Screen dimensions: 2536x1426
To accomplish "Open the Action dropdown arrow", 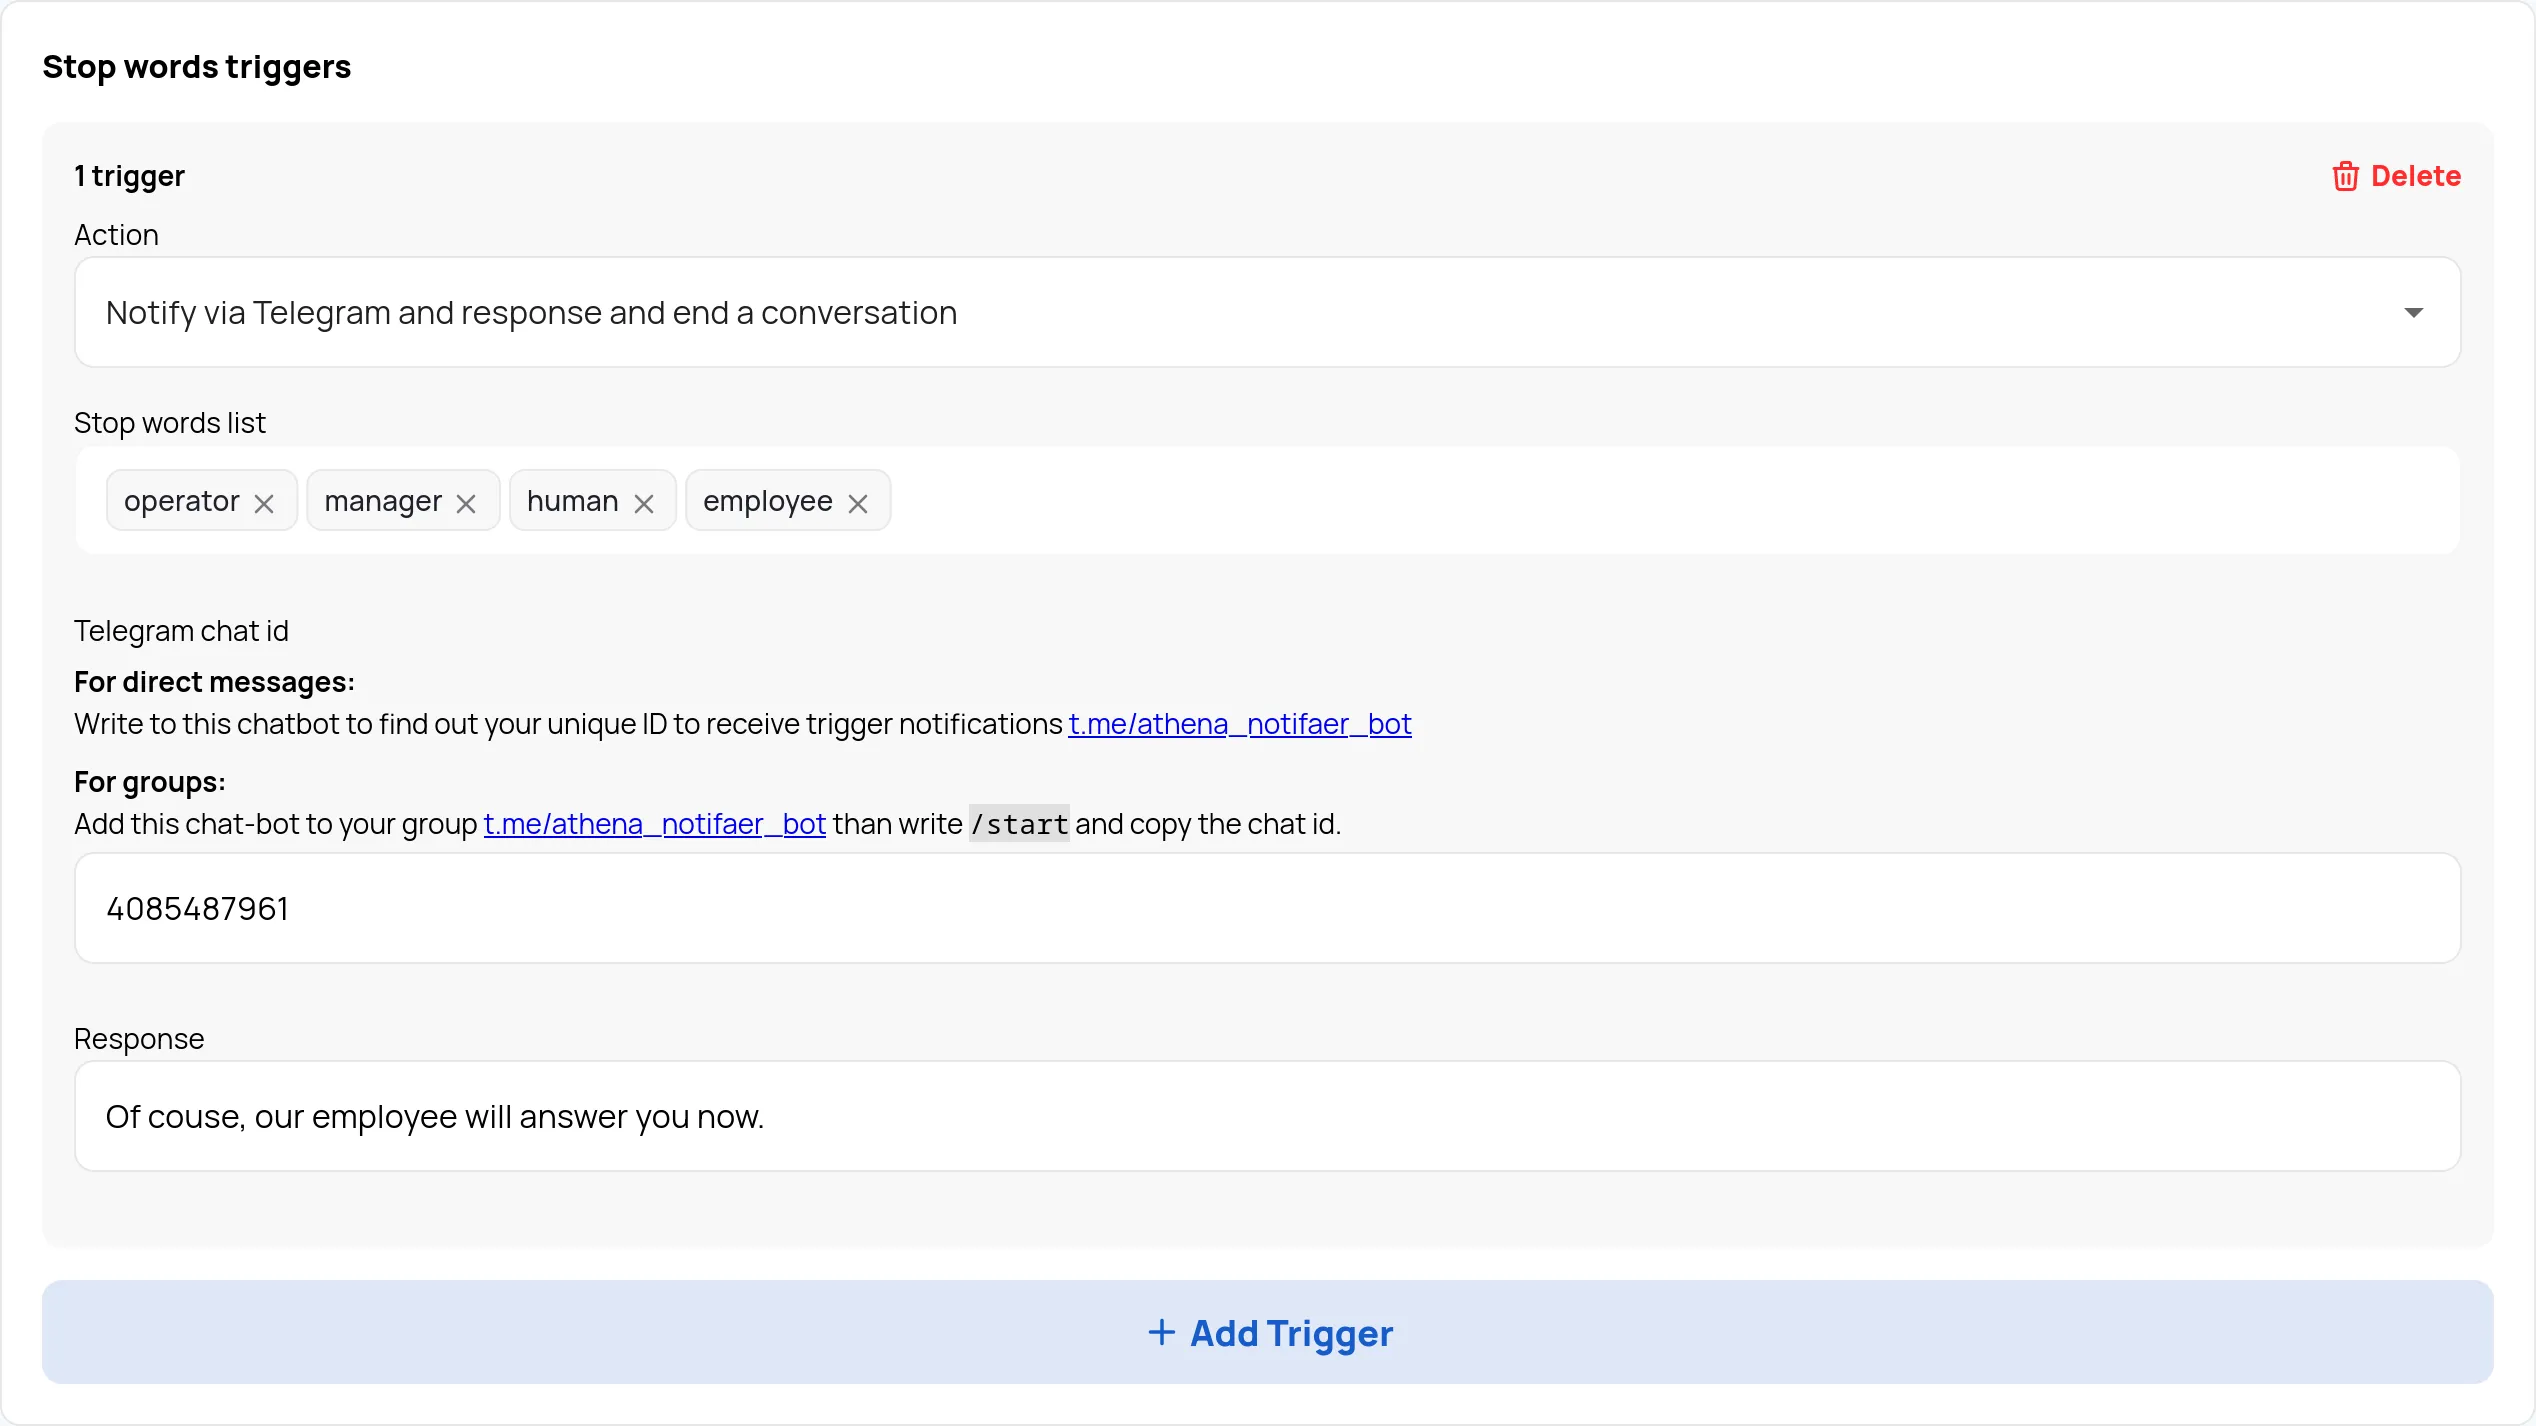I will (x=2413, y=313).
